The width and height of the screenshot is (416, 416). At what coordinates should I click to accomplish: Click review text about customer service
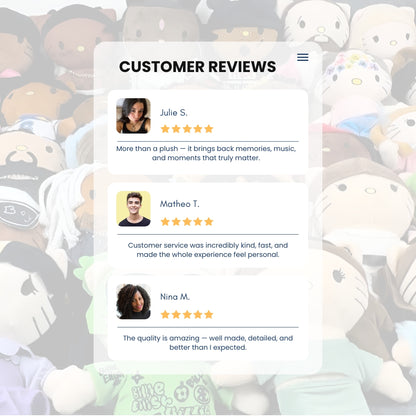click(x=208, y=250)
